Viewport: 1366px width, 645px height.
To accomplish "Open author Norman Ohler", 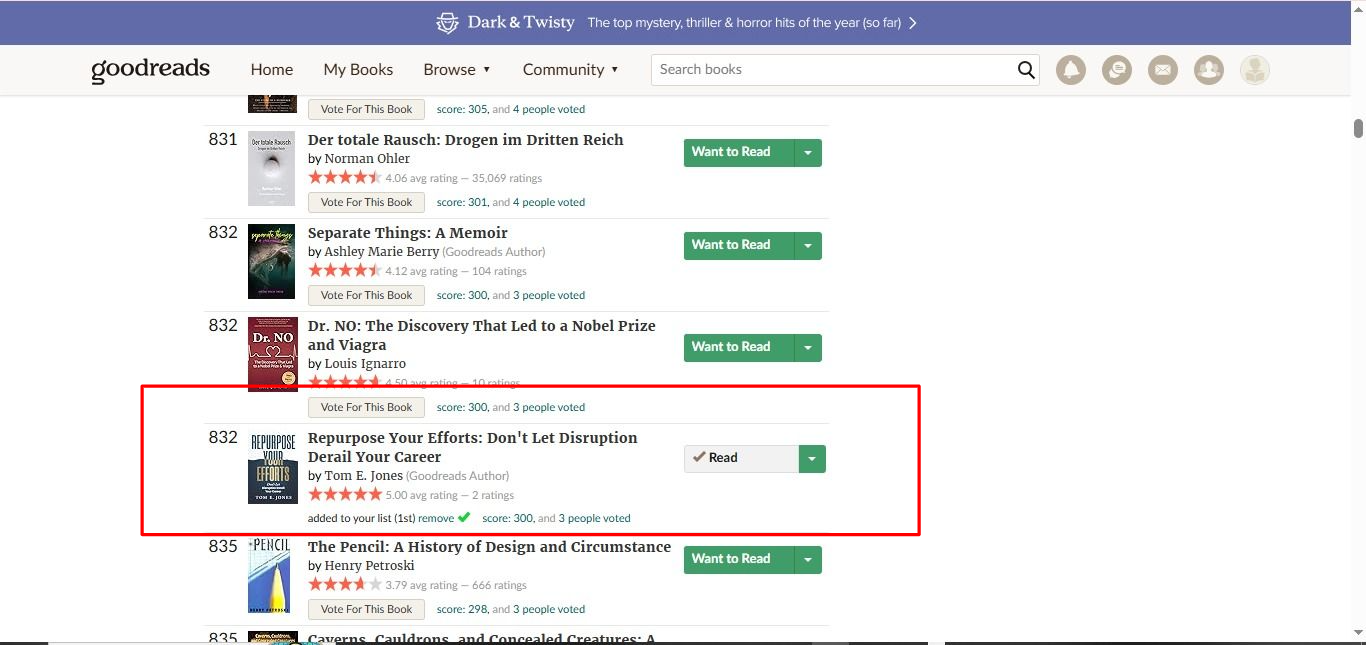I will click(x=367, y=158).
